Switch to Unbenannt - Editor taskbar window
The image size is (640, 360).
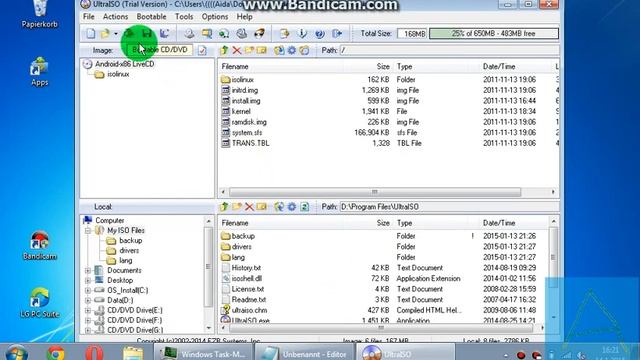[x=304, y=353]
